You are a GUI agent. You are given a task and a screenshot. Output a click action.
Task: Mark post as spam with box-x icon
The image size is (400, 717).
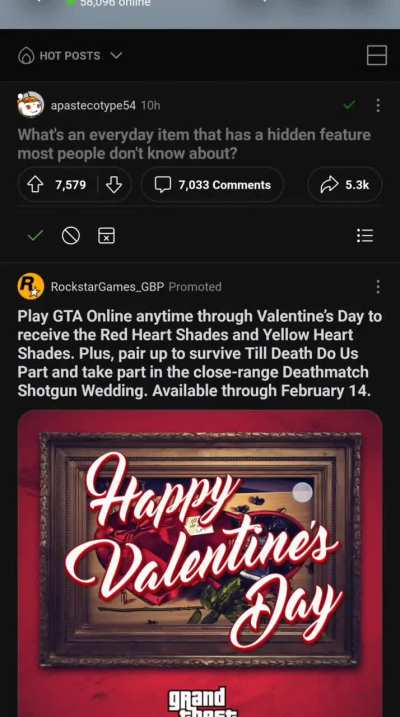click(x=106, y=235)
